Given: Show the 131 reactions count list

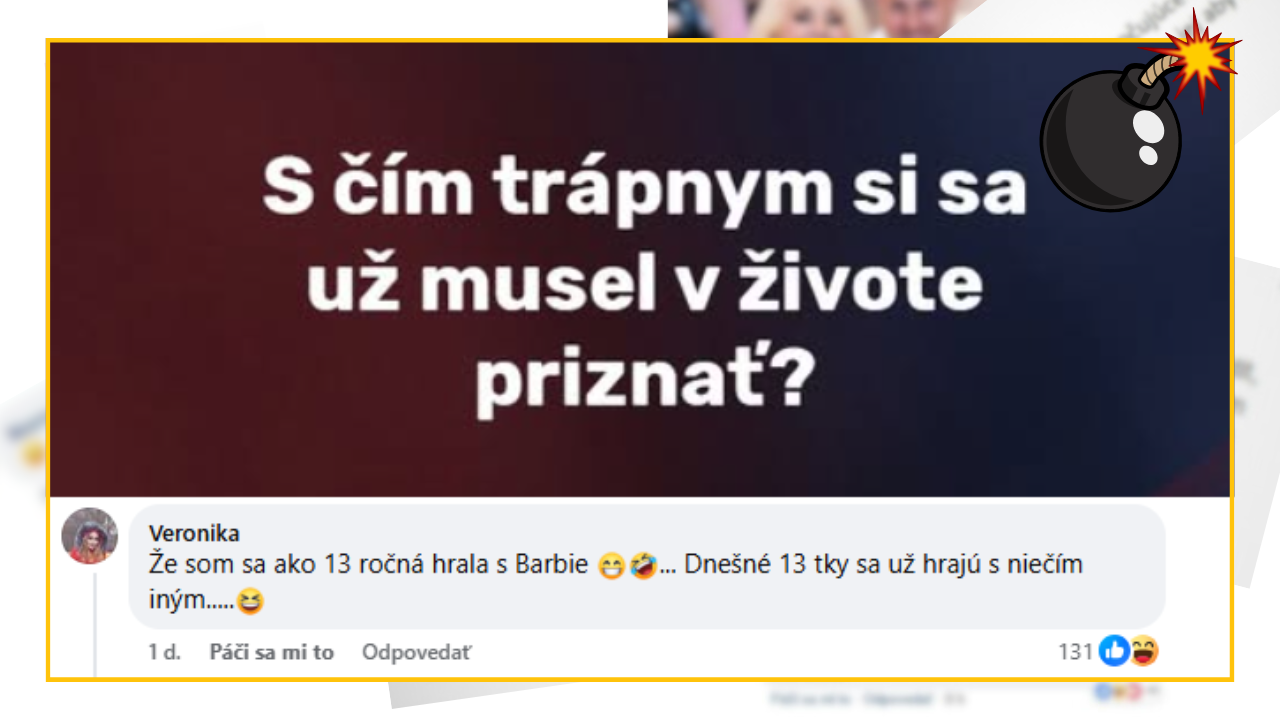Looking at the screenshot, I should coord(1075,652).
